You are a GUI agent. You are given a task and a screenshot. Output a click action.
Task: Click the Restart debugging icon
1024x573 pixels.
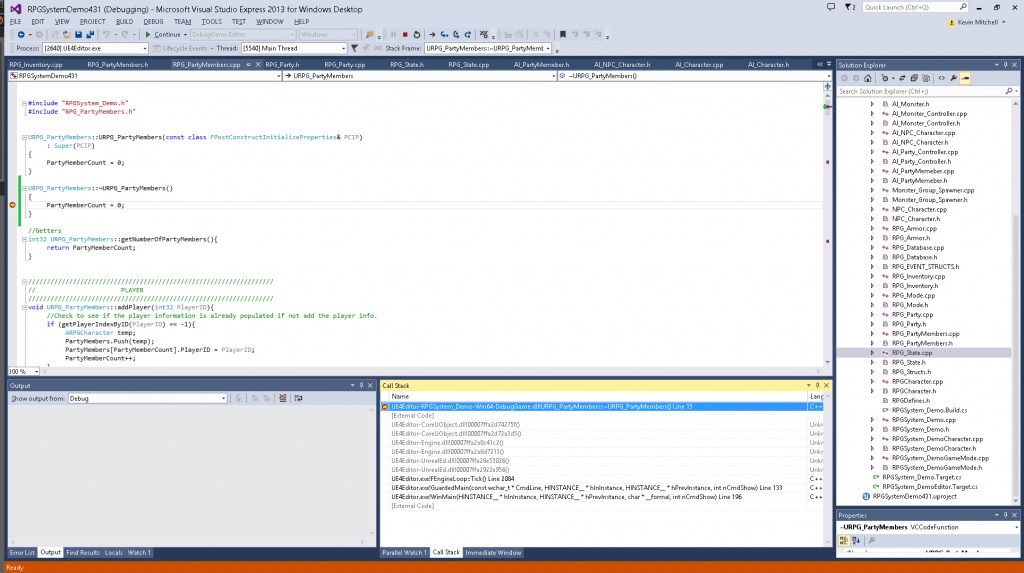pyautogui.click(x=416, y=34)
